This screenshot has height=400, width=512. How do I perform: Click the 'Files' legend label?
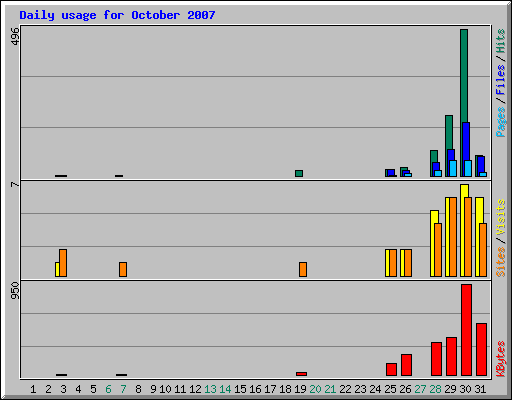coord(500,80)
